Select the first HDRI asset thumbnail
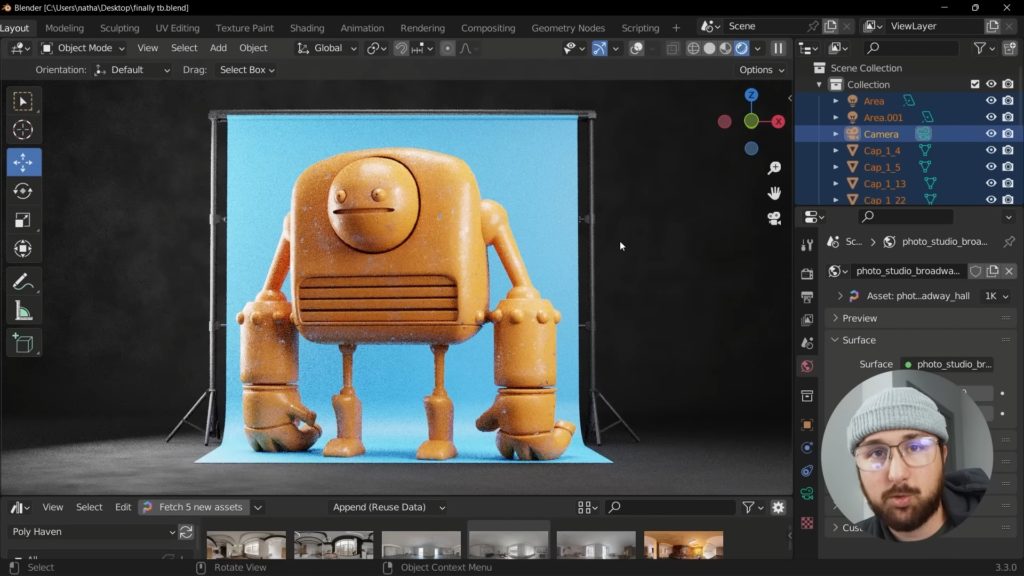 tap(246, 546)
